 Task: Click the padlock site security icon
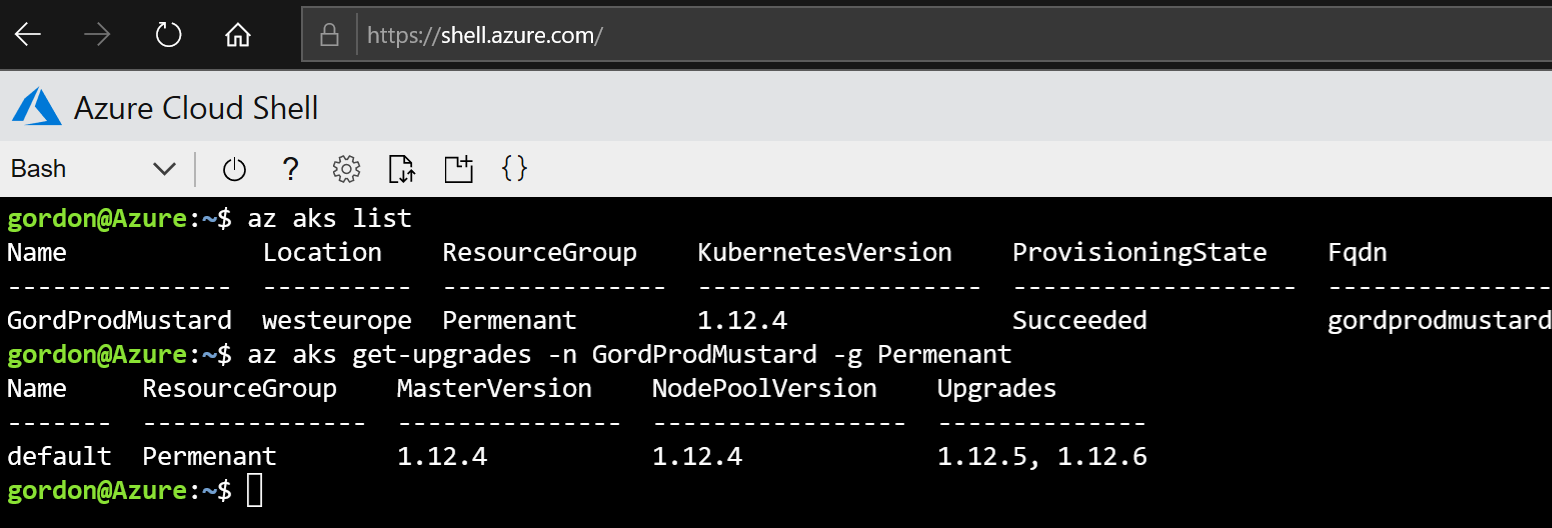[328, 36]
